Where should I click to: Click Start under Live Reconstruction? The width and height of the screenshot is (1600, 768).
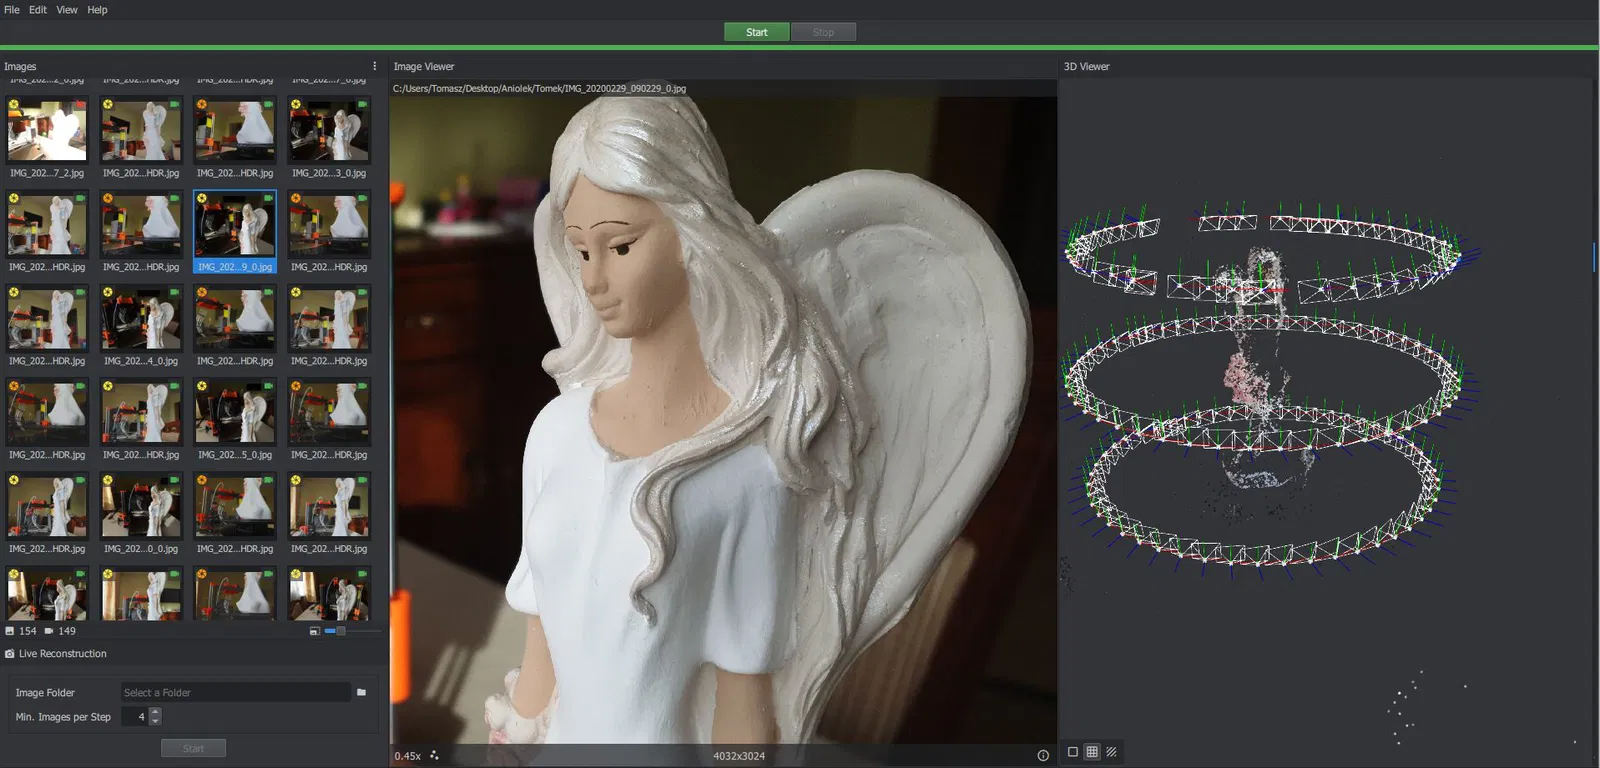click(193, 748)
